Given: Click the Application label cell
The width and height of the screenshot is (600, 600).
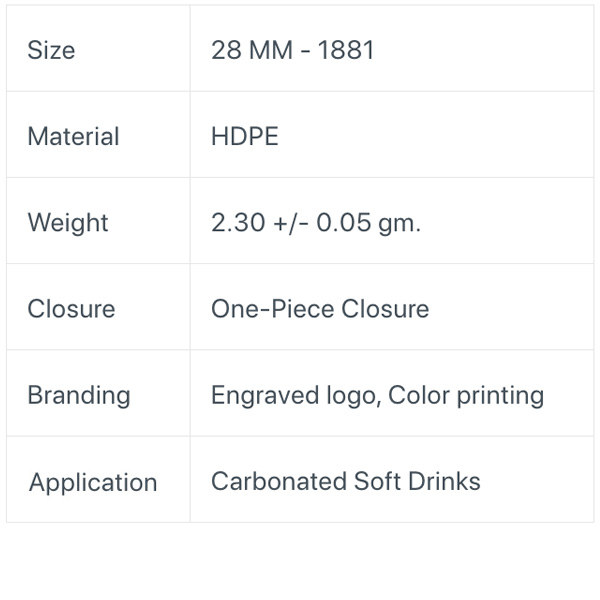Looking at the screenshot, I should tap(98, 479).
